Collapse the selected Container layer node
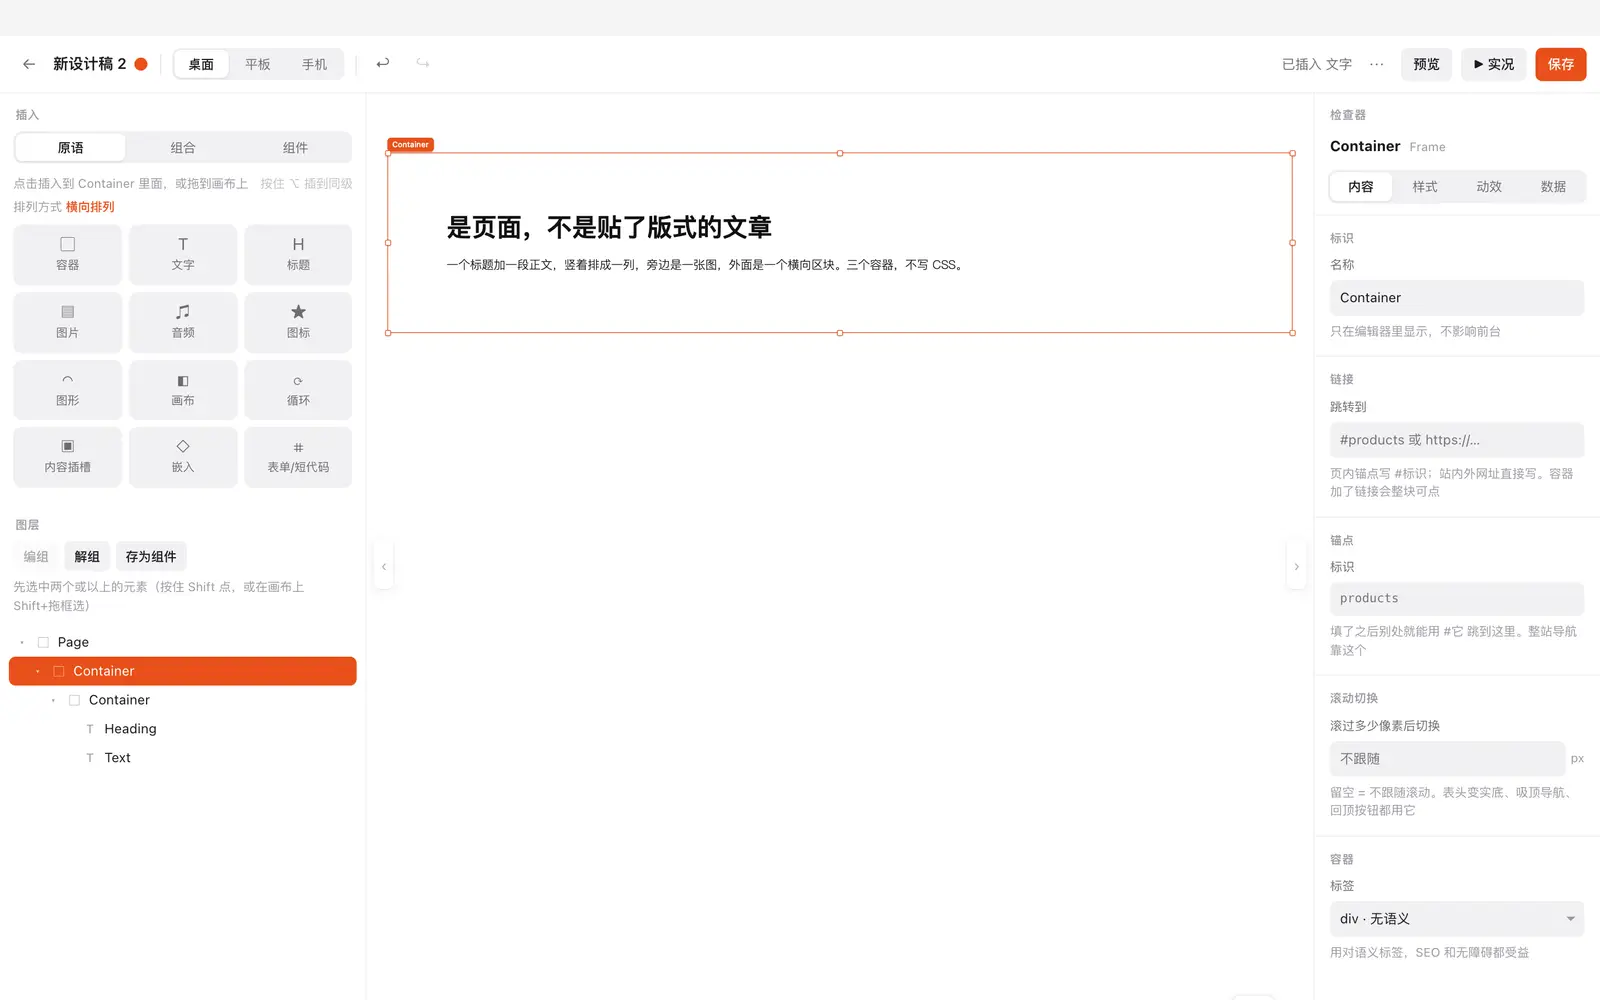Viewport: 1600px width, 1000px height. coord(38,671)
